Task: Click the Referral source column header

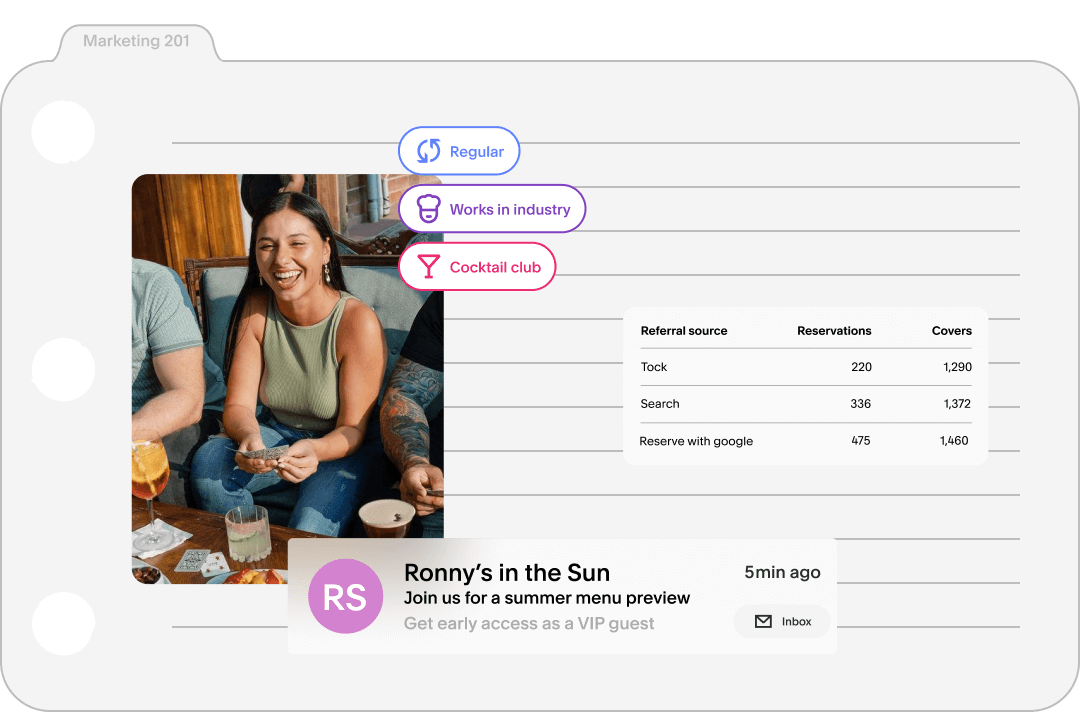Action: click(x=684, y=331)
